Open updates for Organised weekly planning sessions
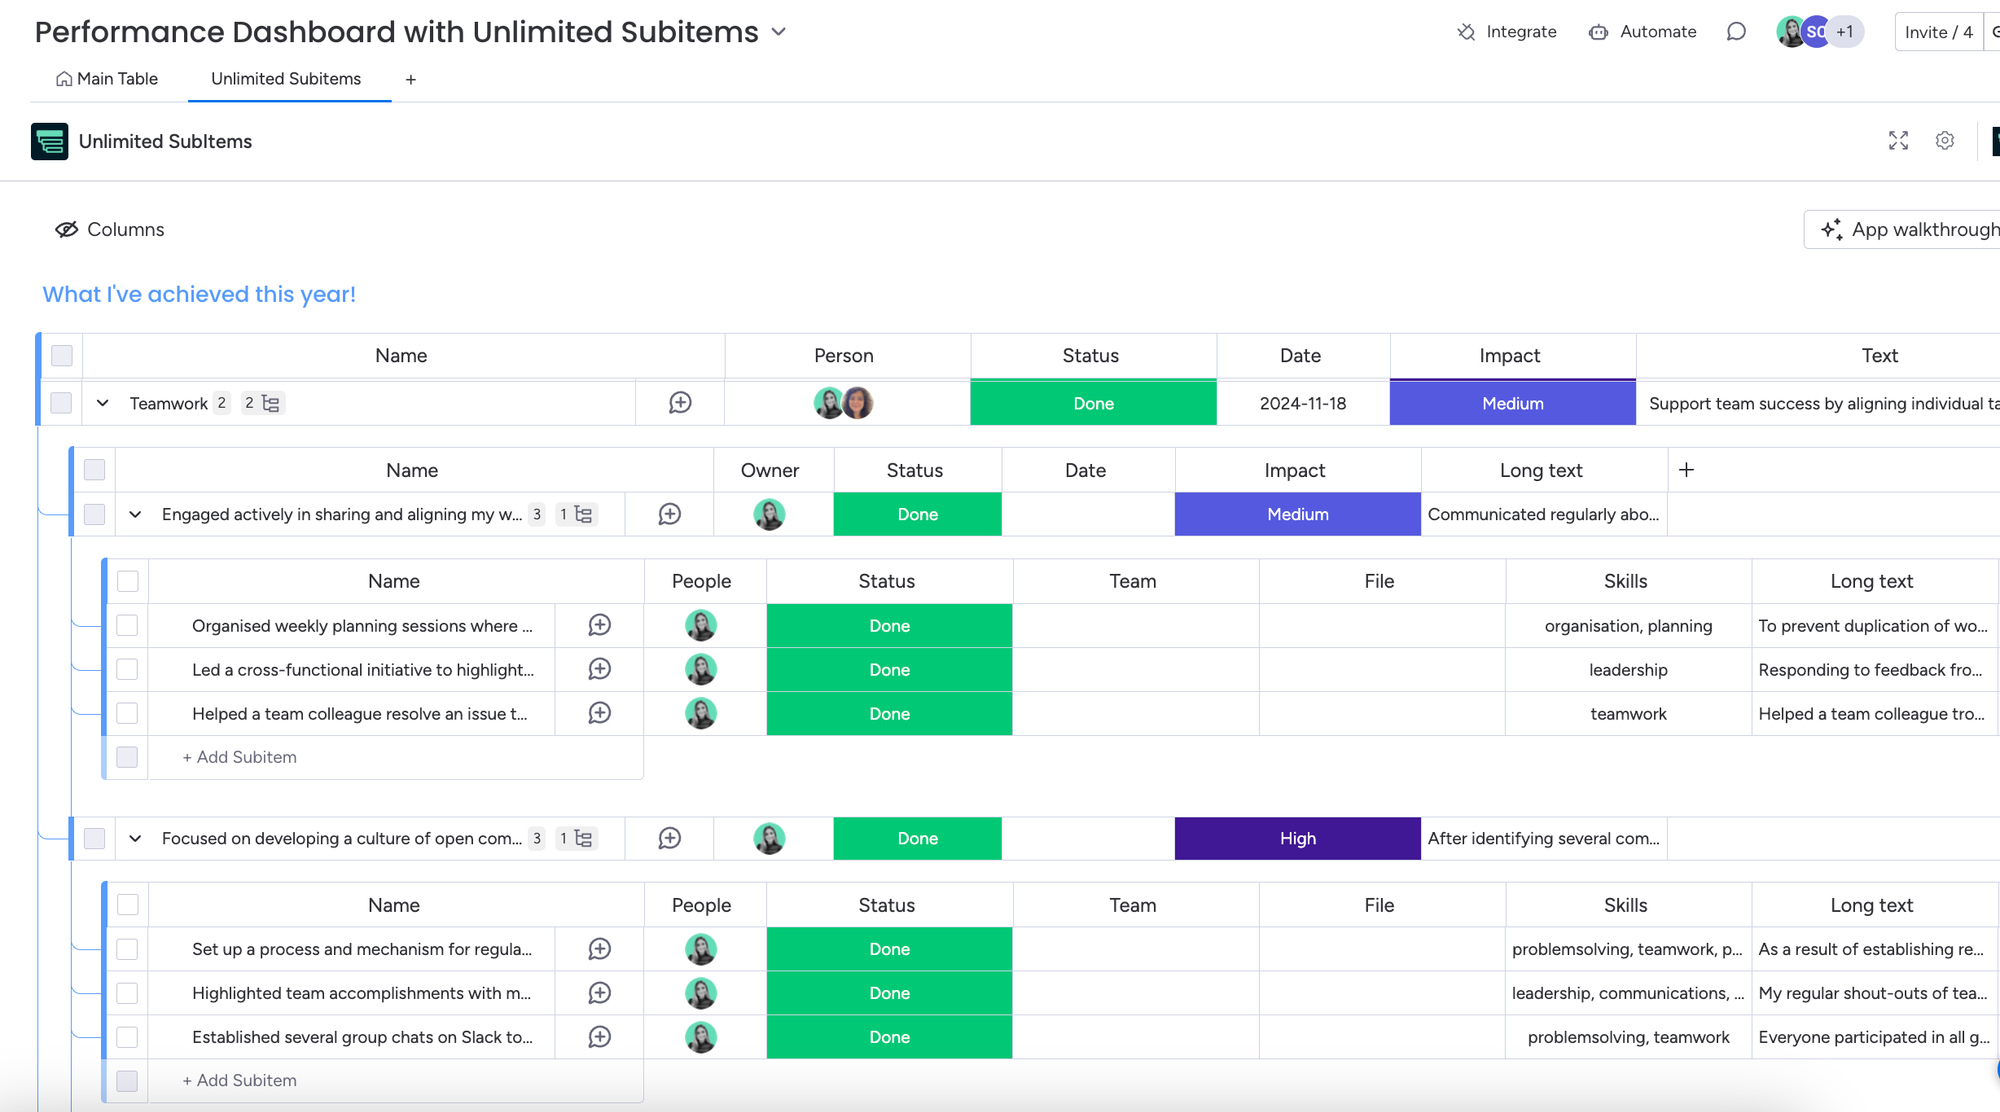 (599, 626)
